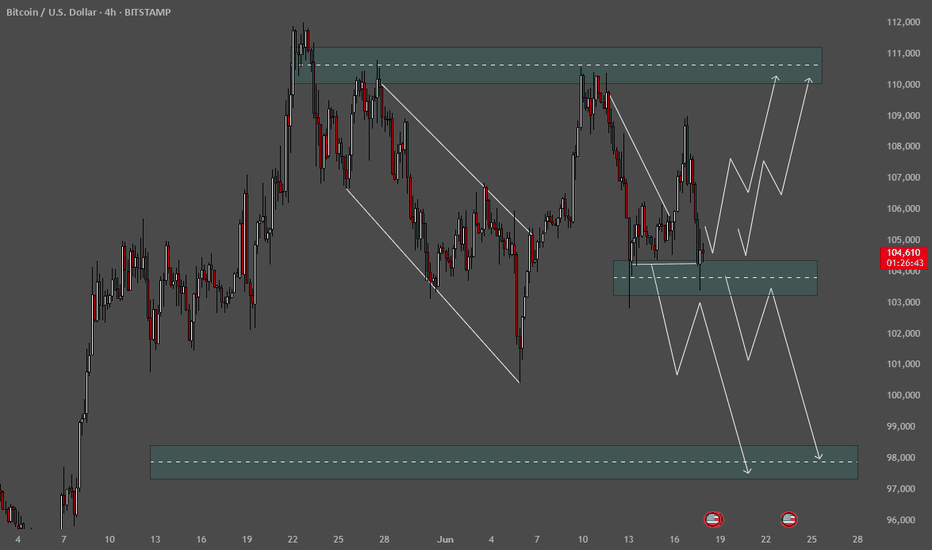Click the US economic event flag near date 23
Image resolution: width=932 pixels, height=550 pixels.
click(789, 520)
